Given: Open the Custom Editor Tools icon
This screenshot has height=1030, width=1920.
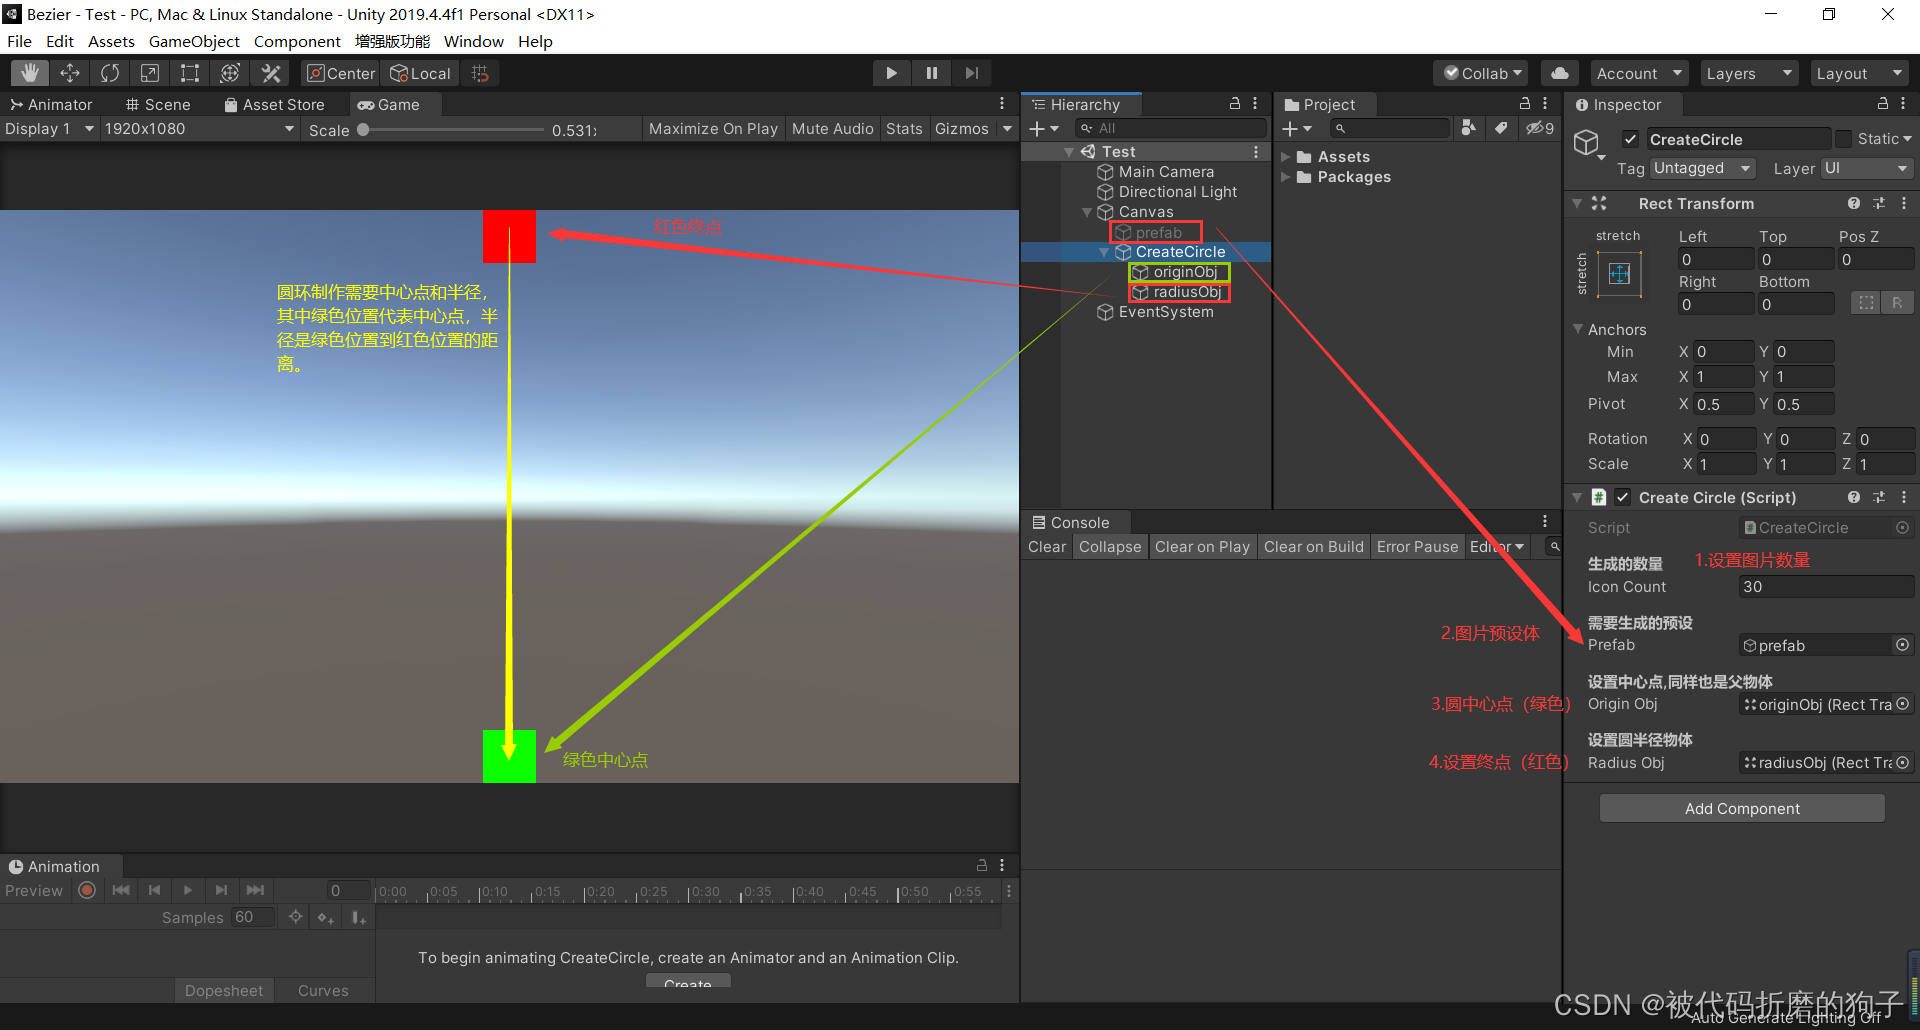Looking at the screenshot, I should click(x=269, y=72).
